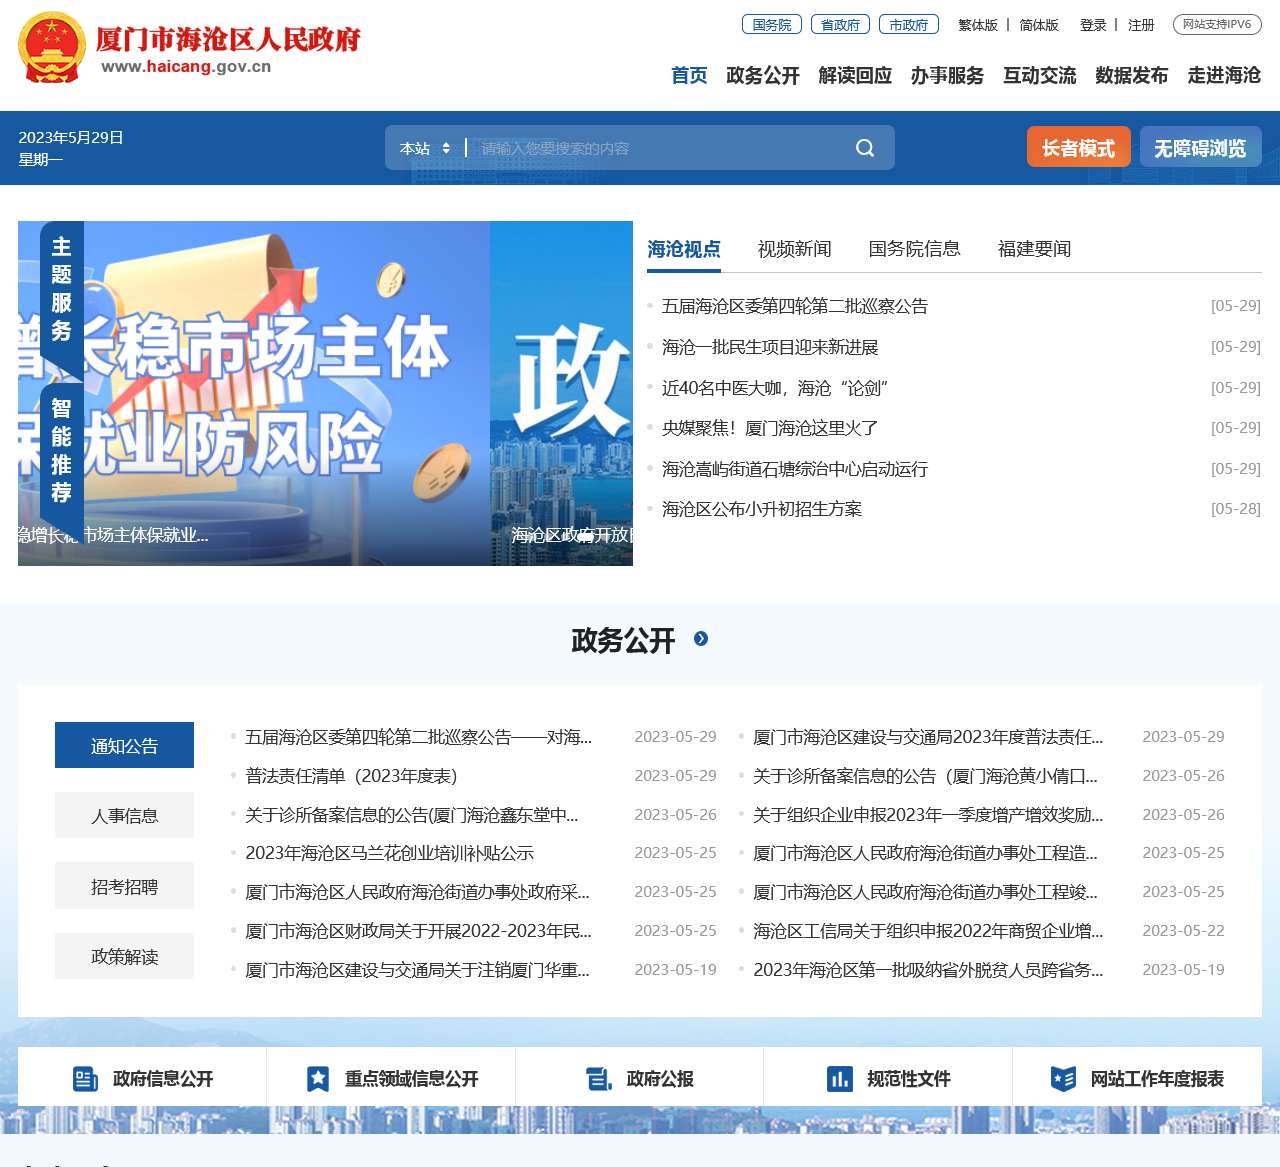Switch to the 视频新闻 tab
The image size is (1280, 1167).
[x=795, y=249]
